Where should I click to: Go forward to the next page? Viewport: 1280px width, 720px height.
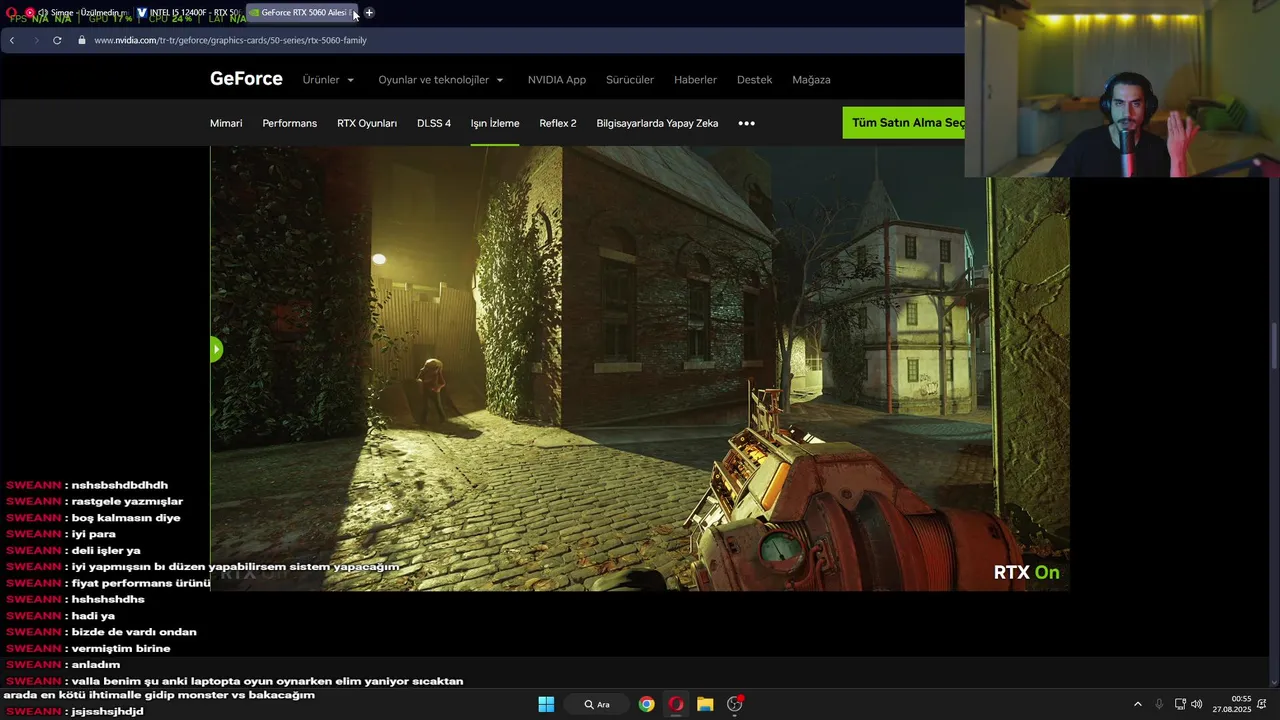36,40
